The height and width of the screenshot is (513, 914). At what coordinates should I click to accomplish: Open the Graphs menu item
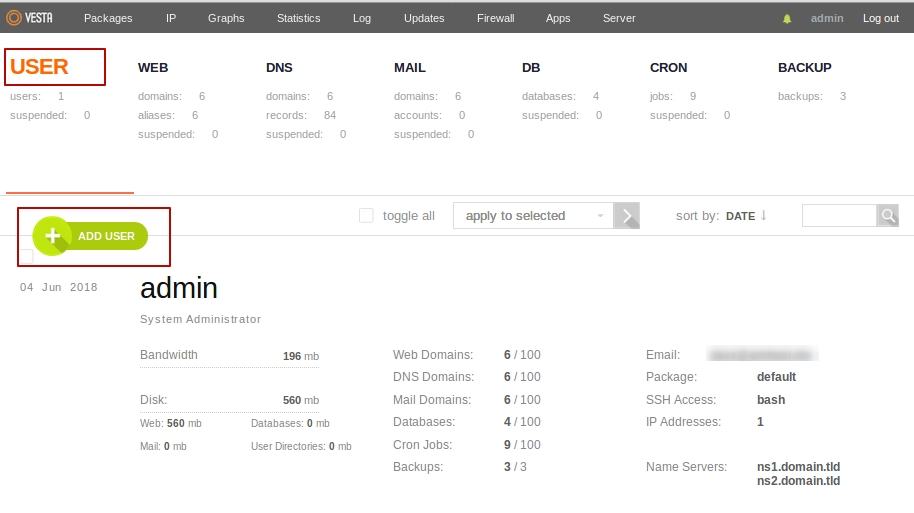(226, 18)
